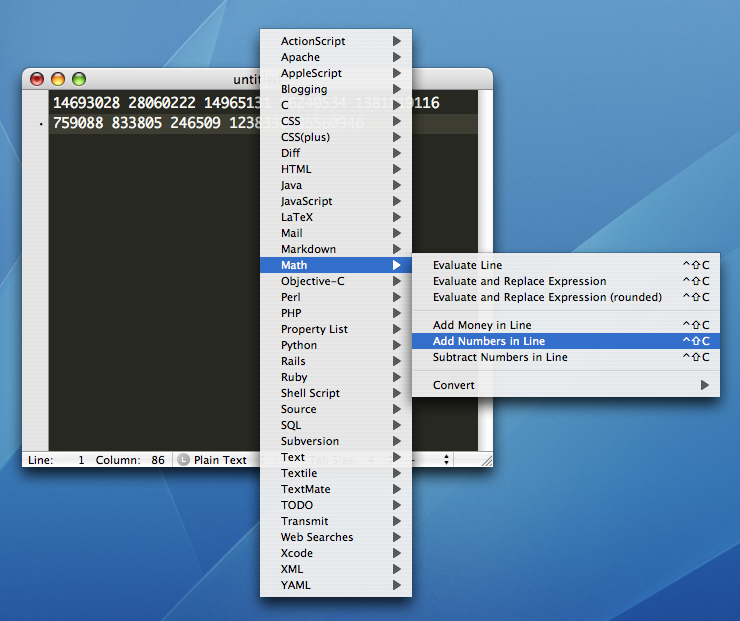This screenshot has height=621, width=740.
Task: Open the CSS(plus) bundle submenu
Action: tap(336, 137)
